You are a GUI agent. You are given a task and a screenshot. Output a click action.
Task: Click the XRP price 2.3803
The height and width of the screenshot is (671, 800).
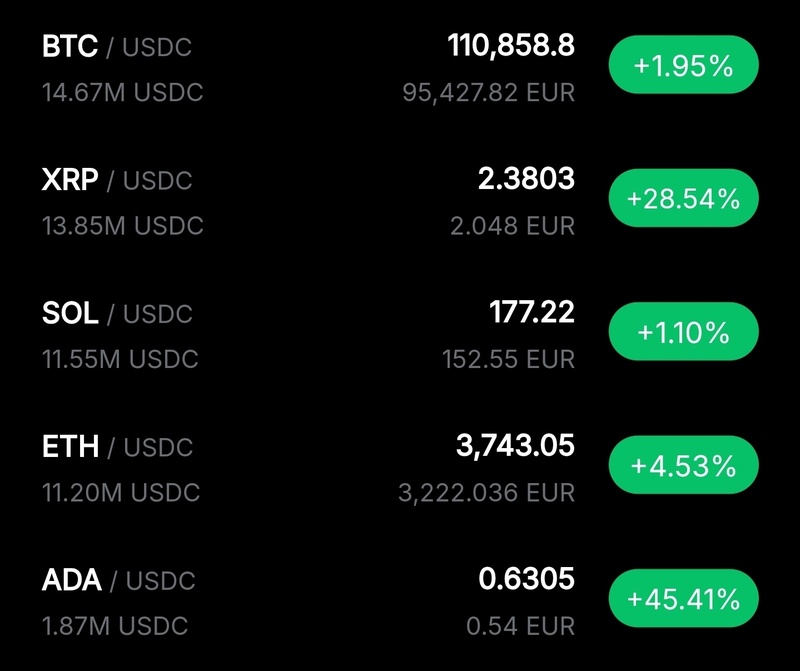[526, 178]
